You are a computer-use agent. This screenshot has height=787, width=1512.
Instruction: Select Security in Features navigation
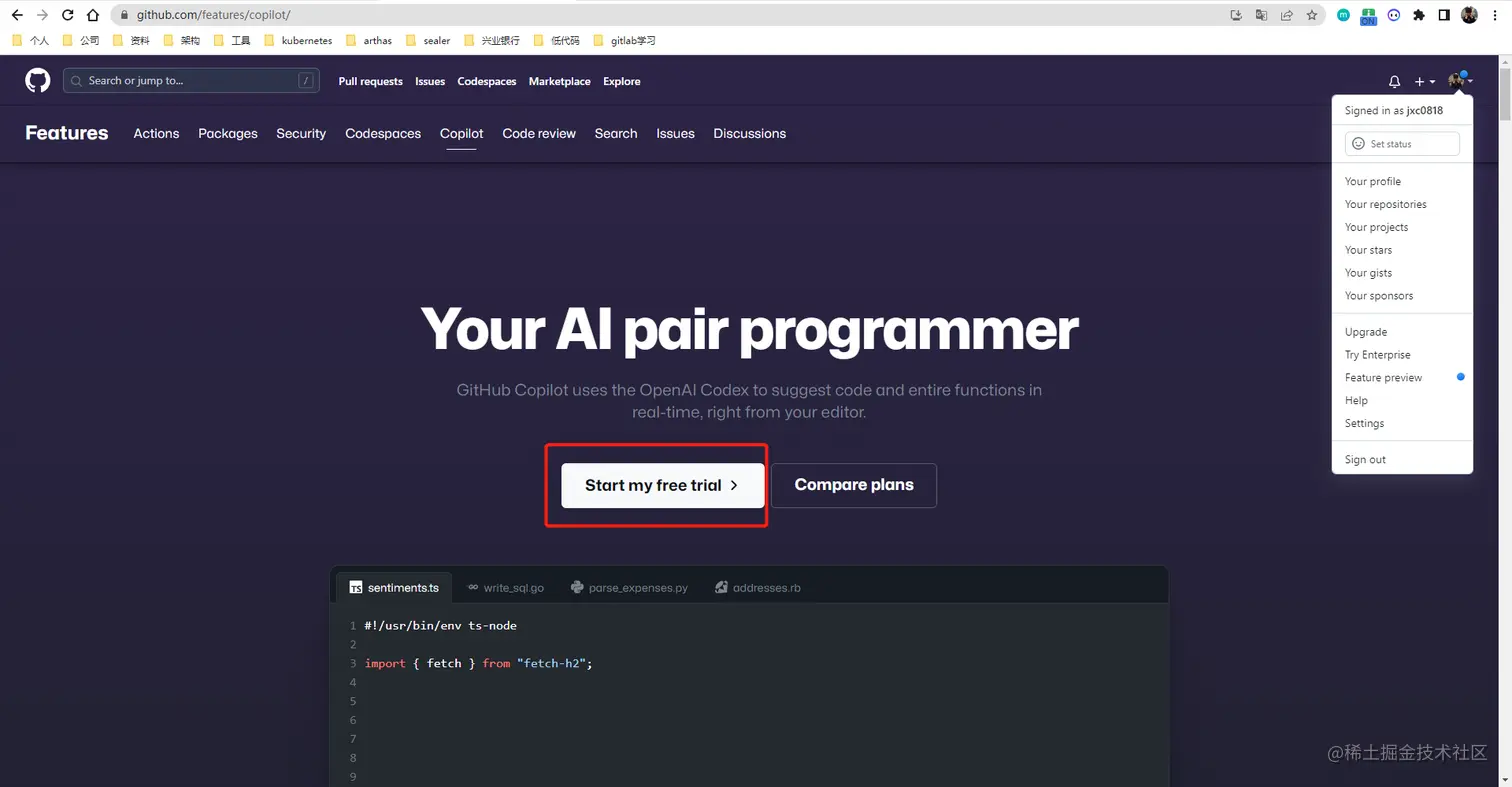pyautogui.click(x=301, y=133)
